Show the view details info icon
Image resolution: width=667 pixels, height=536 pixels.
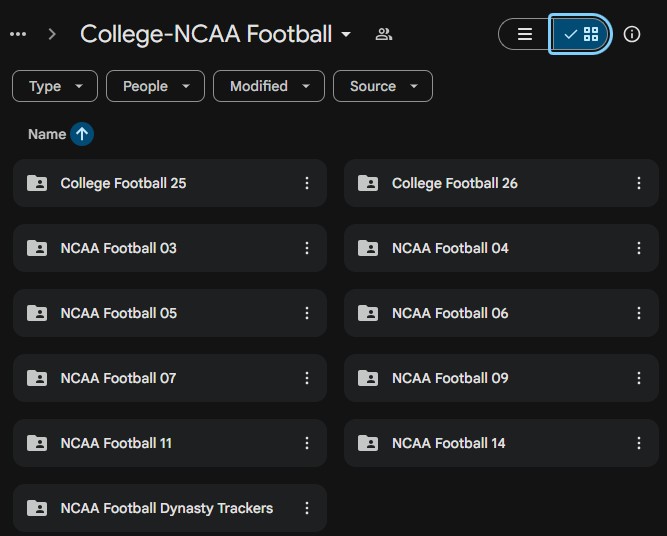click(x=632, y=34)
